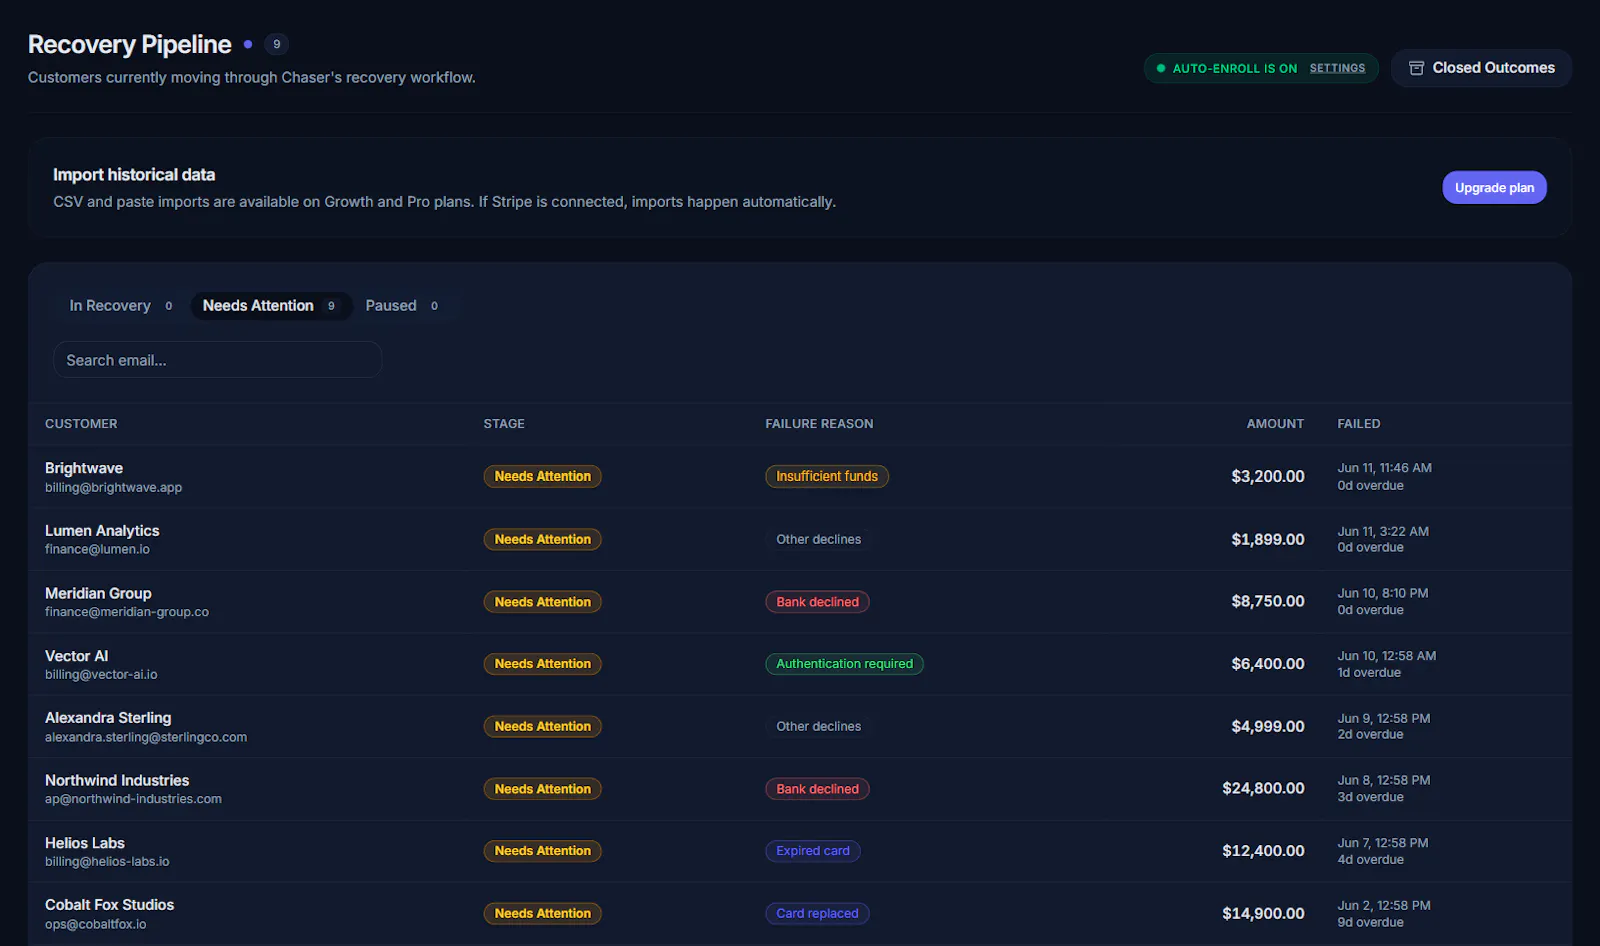Viewport: 1600px width, 946px height.
Task: Click the AUTO-ENROLL IS ON status pill
Action: click(x=1261, y=68)
